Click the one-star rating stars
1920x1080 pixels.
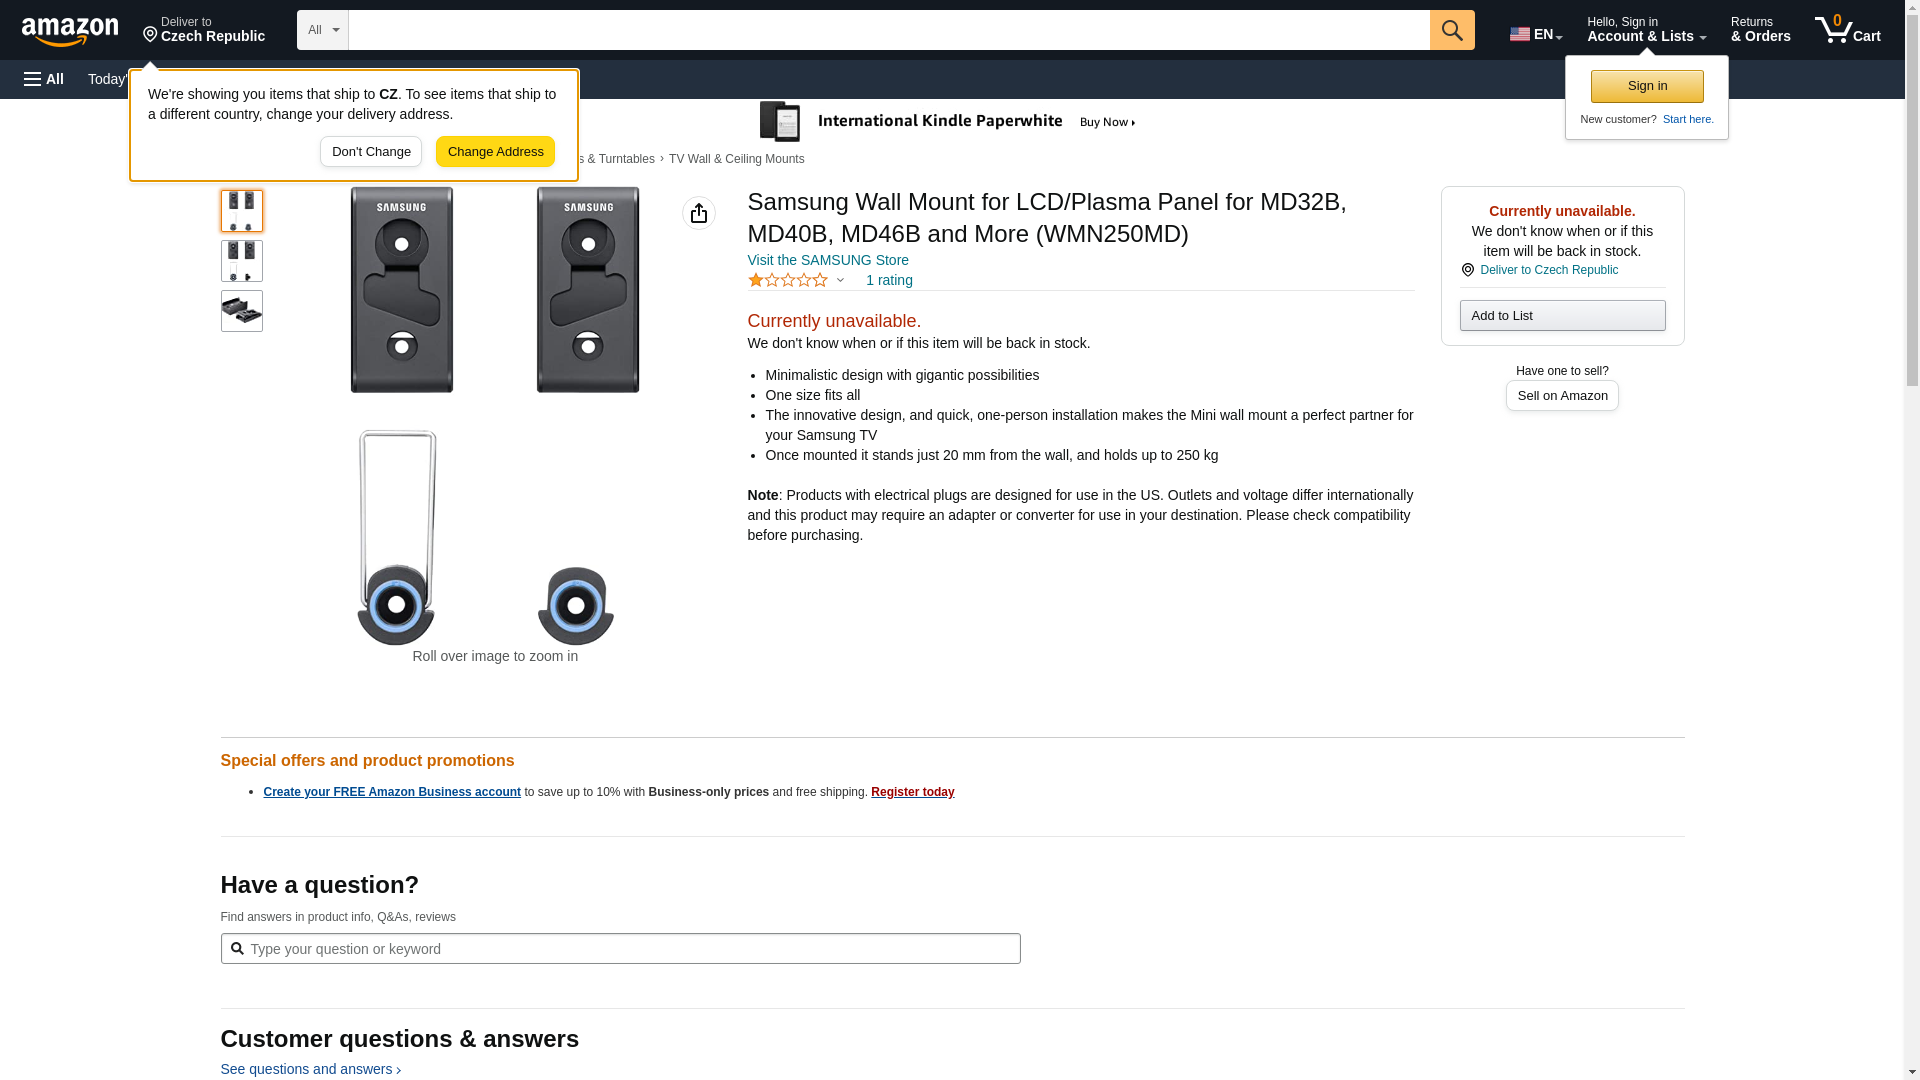(x=787, y=281)
